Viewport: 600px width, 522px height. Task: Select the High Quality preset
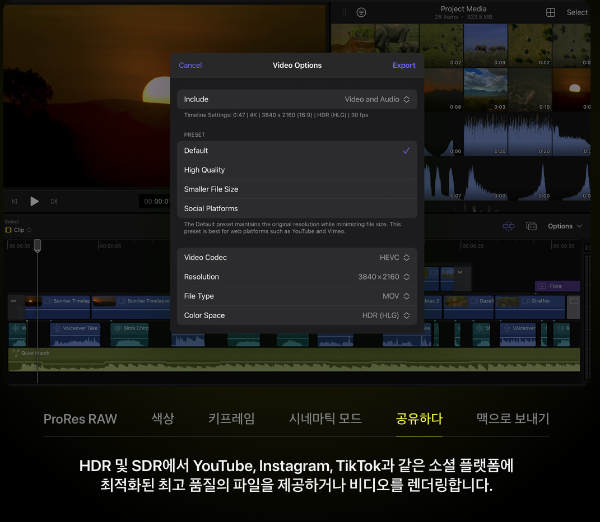[x=297, y=170]
